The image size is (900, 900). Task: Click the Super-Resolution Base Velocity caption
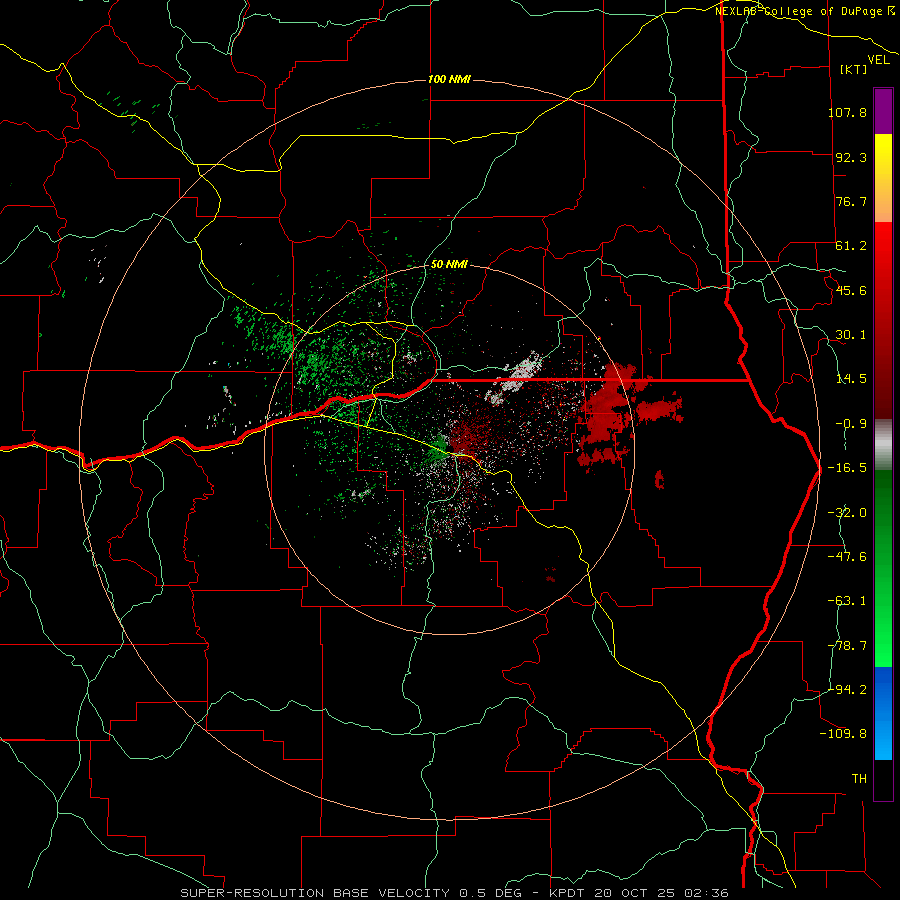[x=454, y=893]
